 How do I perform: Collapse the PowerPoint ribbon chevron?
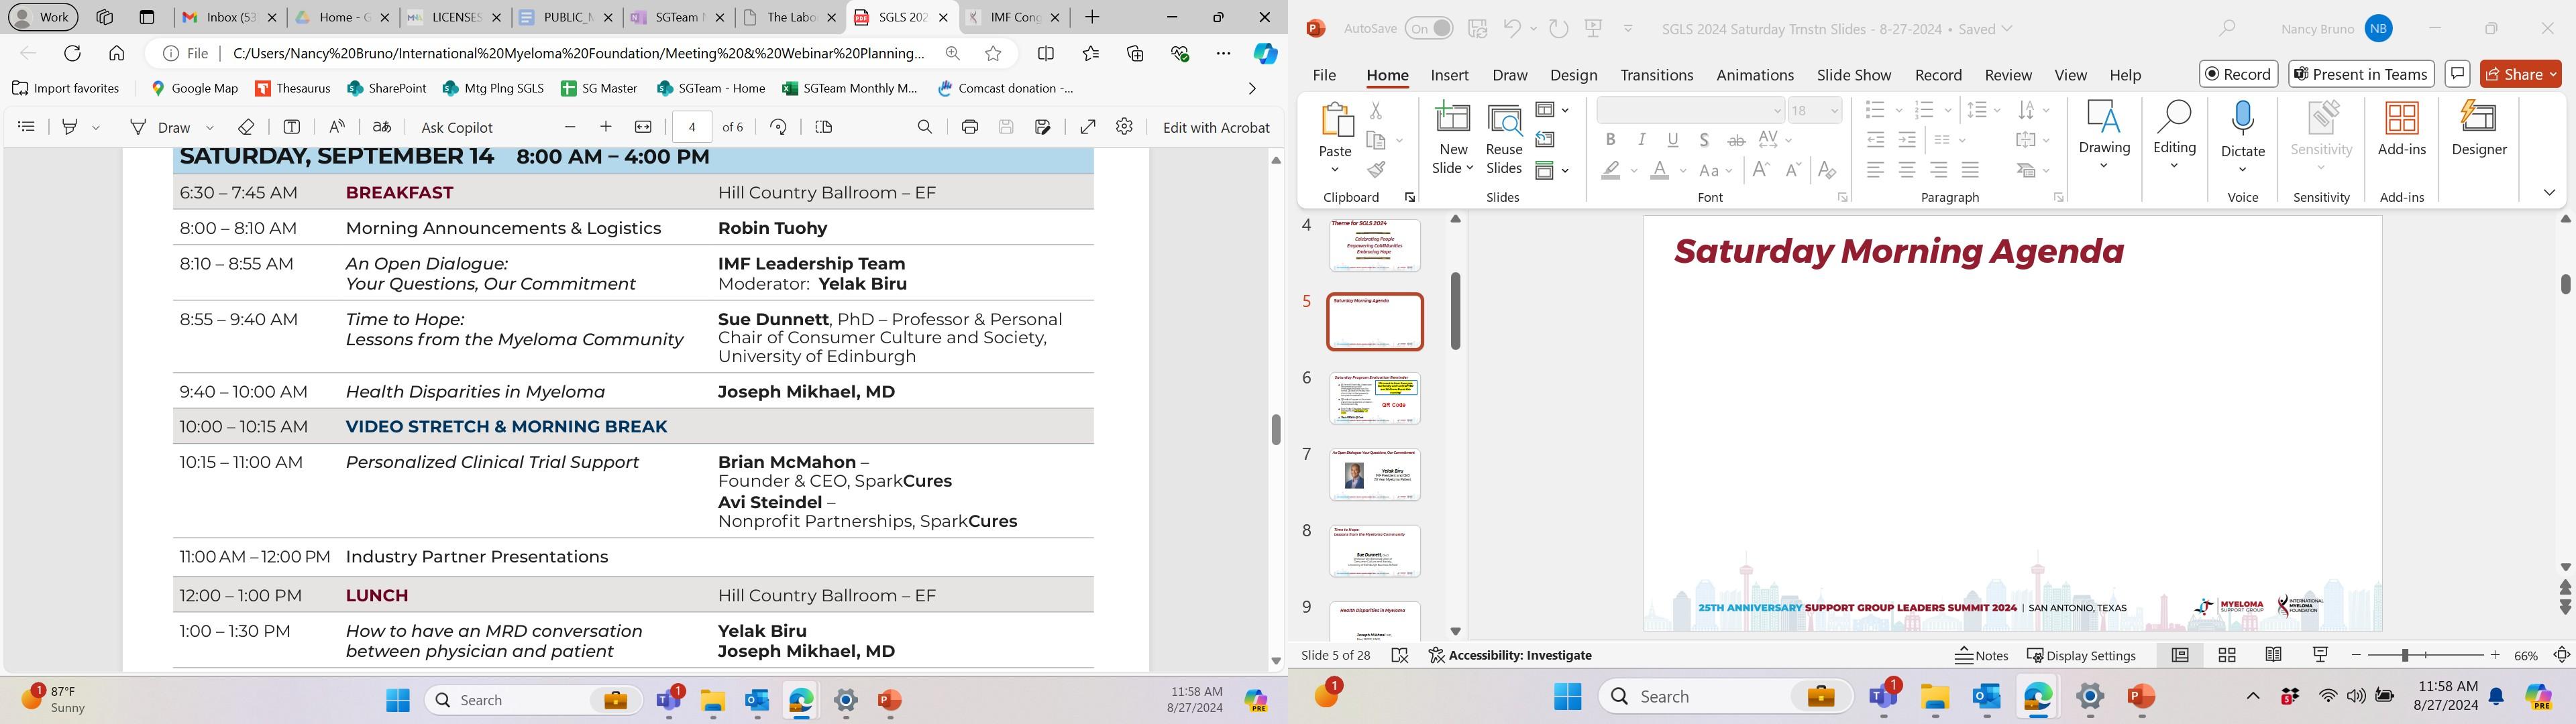pyautogui.click(x=2549, y=192)
